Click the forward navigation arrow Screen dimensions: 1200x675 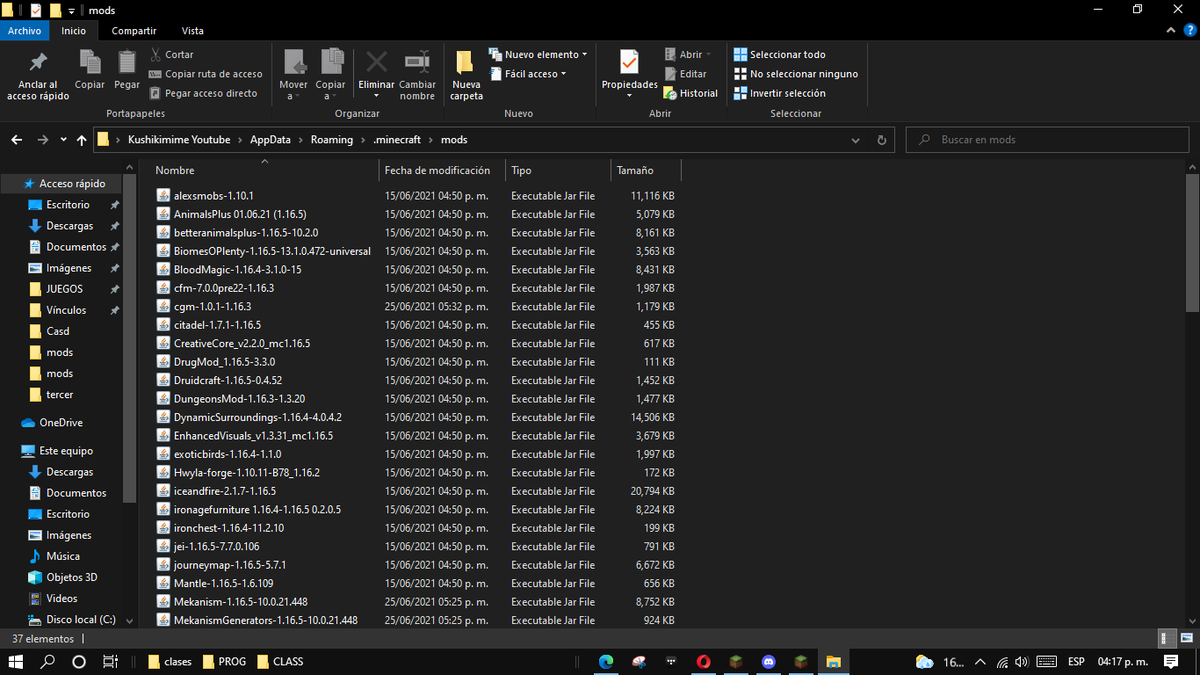[42, 140]
